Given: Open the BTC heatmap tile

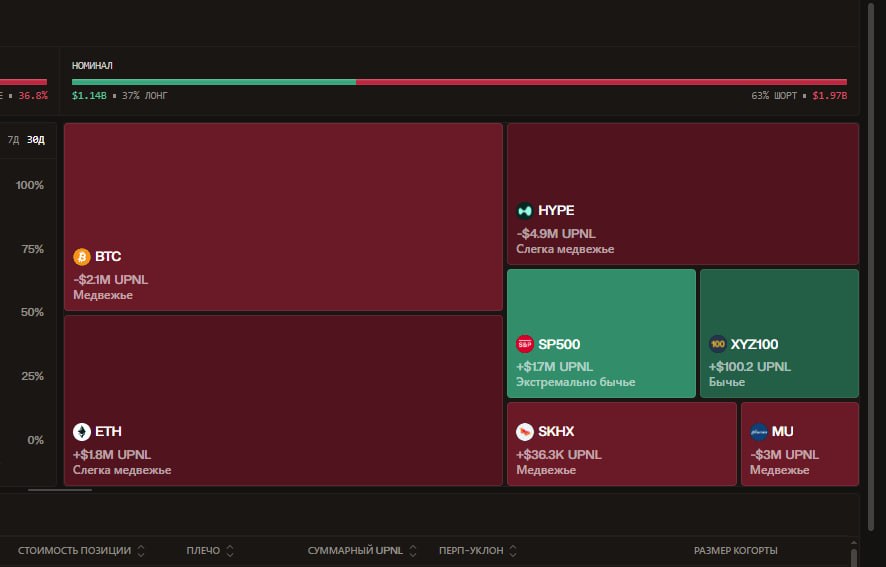Looking at the screenshot, I should [283, 217].
